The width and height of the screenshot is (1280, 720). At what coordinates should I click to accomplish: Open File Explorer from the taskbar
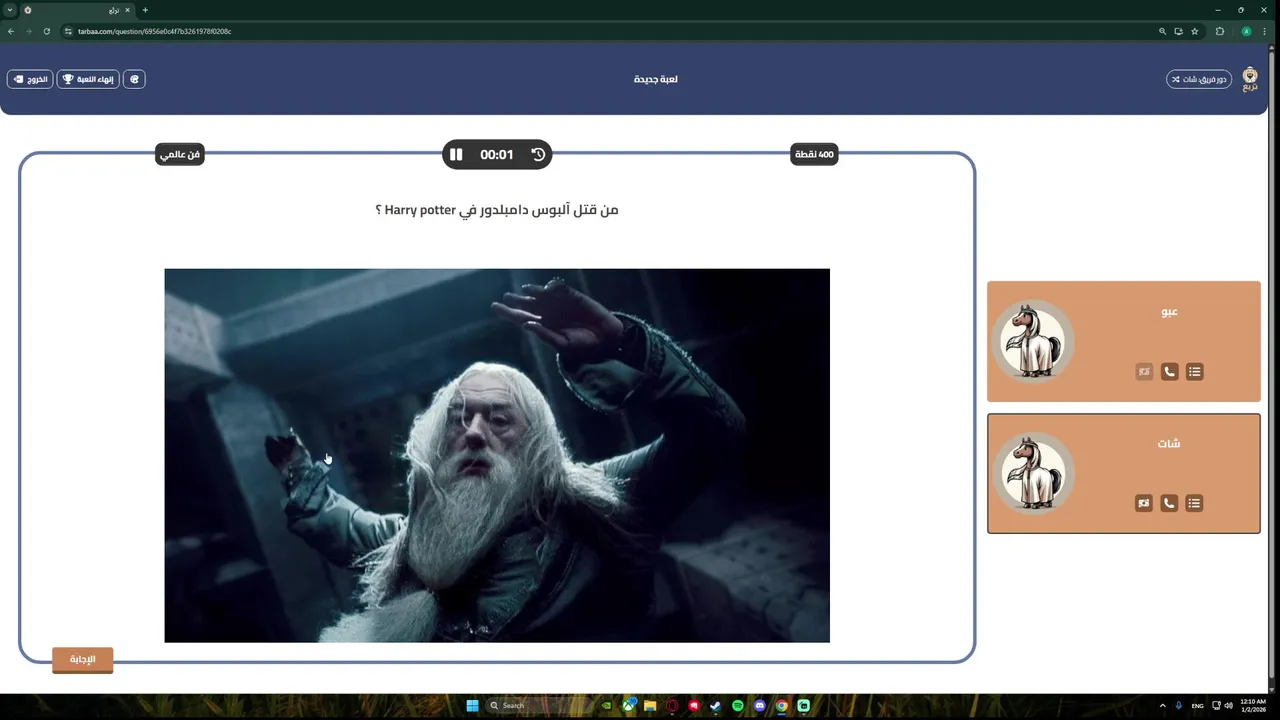[x=650, y=705]
